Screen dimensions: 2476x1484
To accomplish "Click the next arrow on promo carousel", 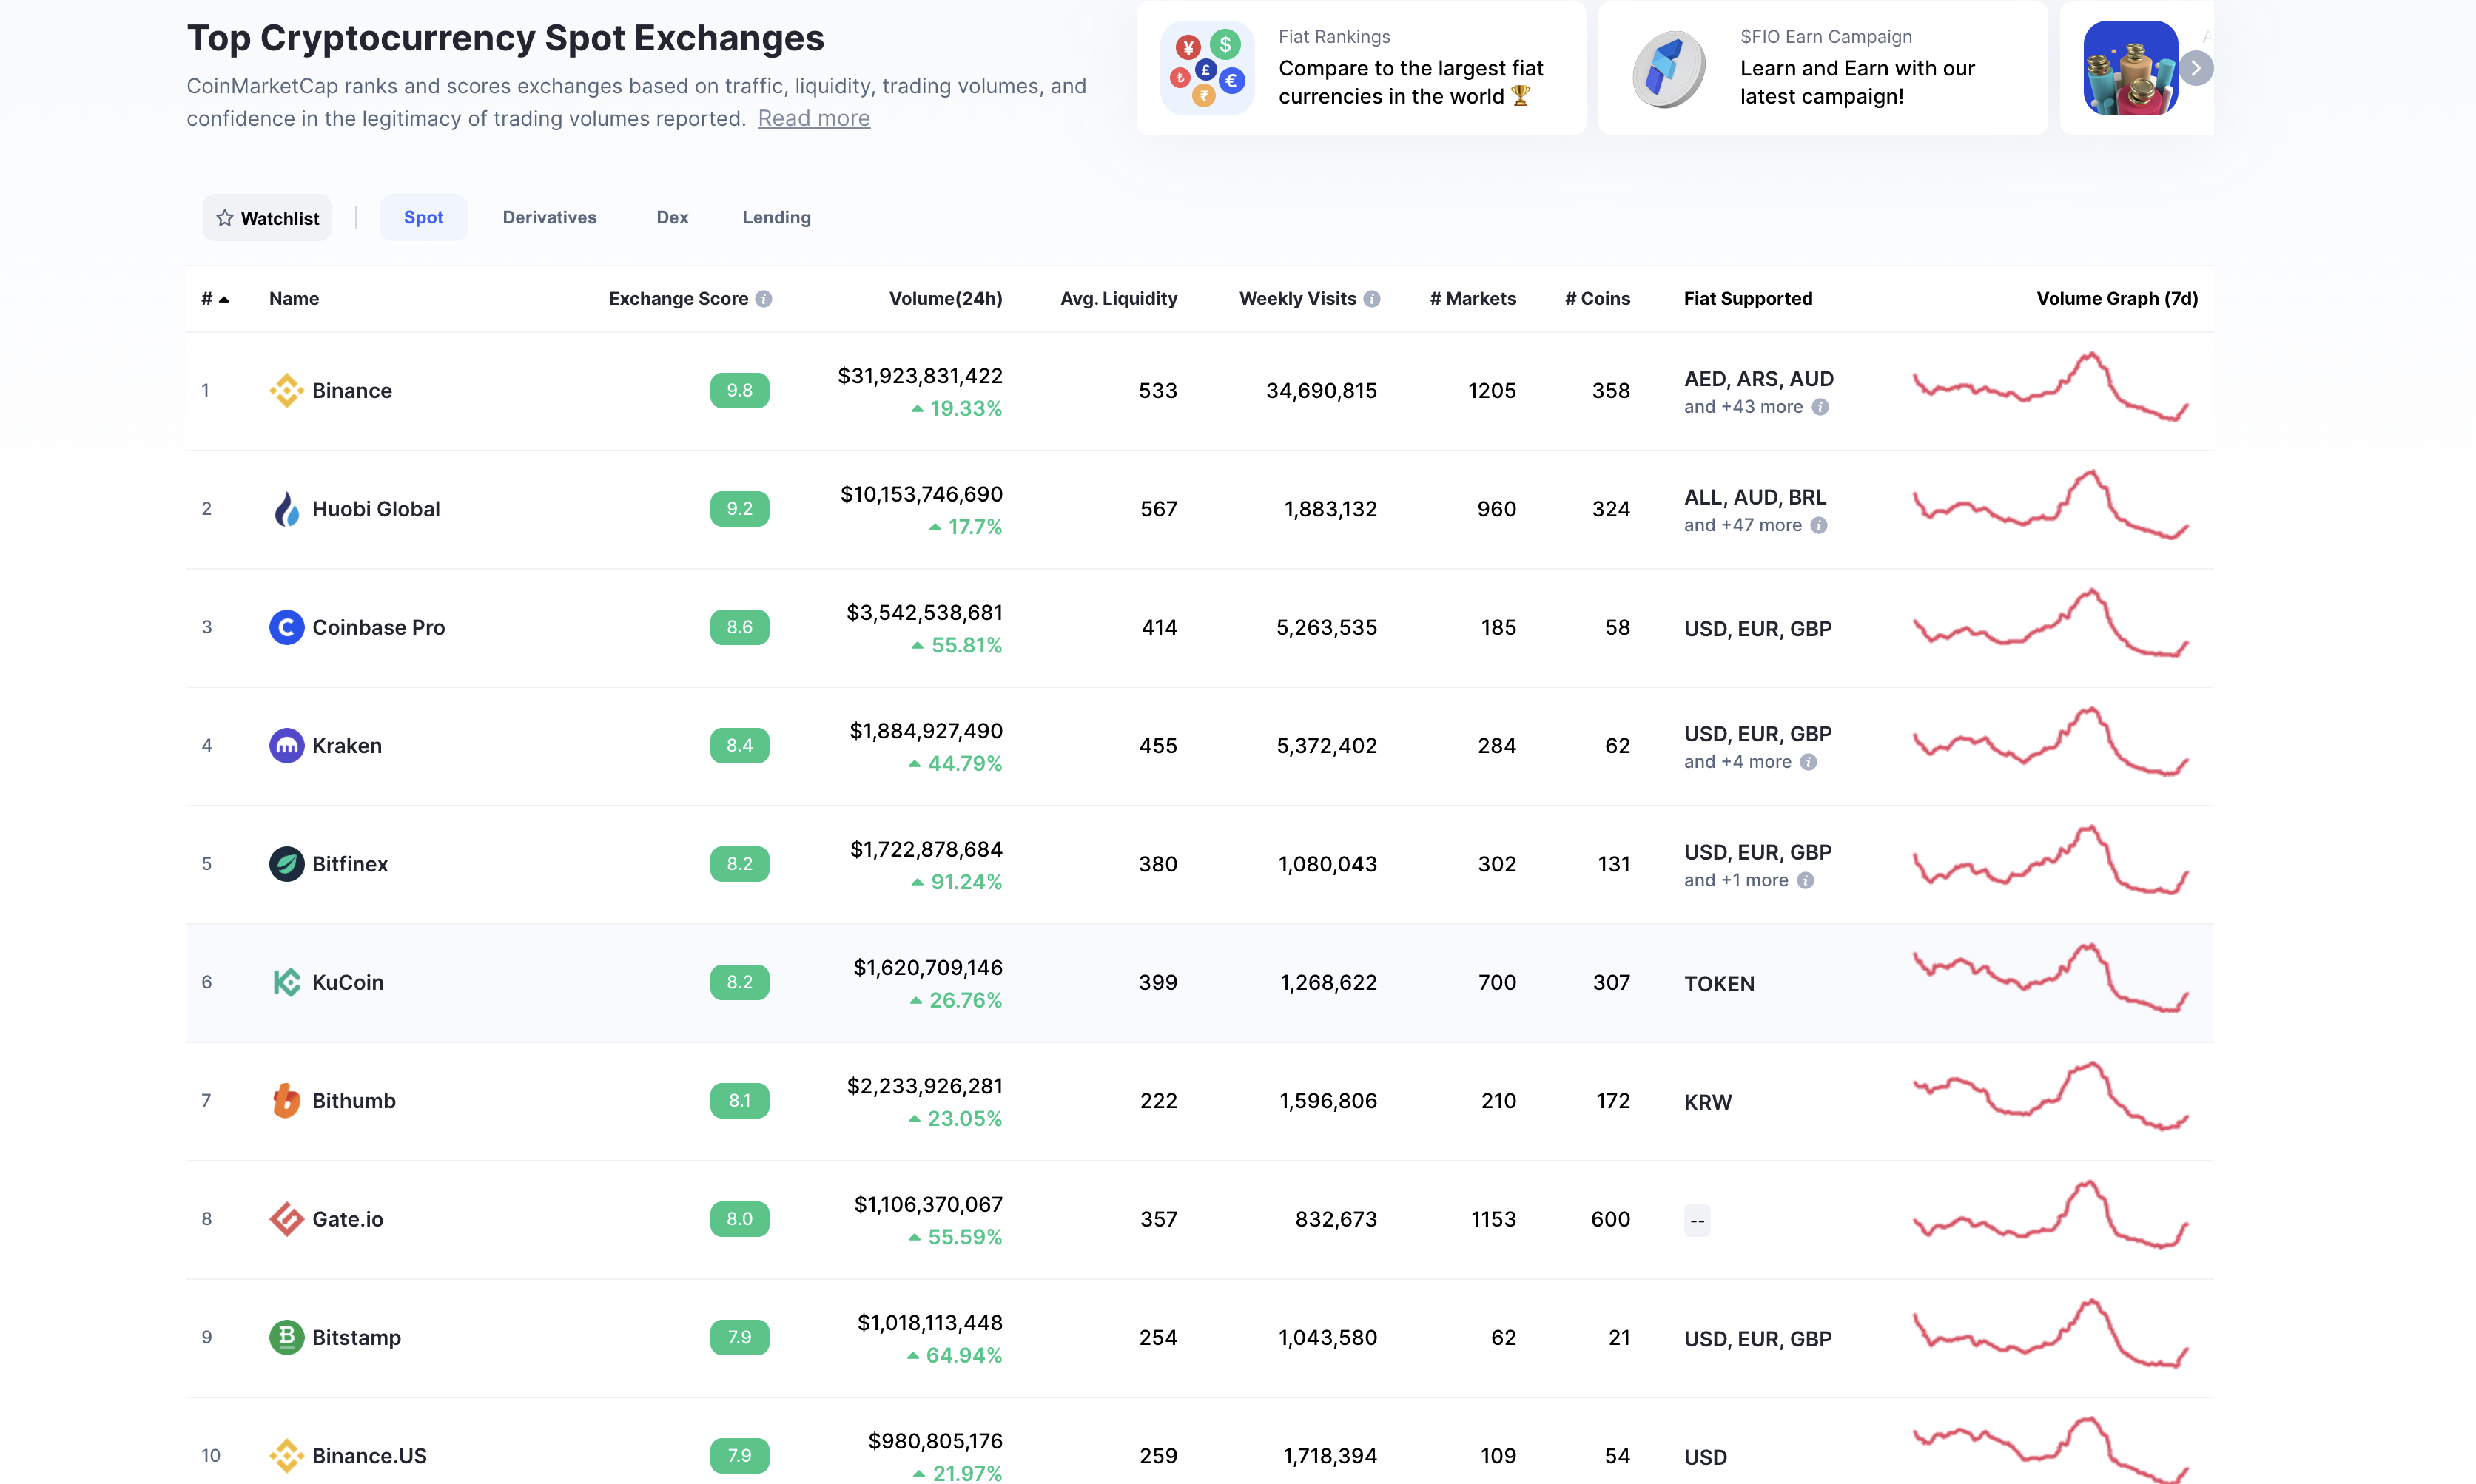I will tap(2196, 68).
